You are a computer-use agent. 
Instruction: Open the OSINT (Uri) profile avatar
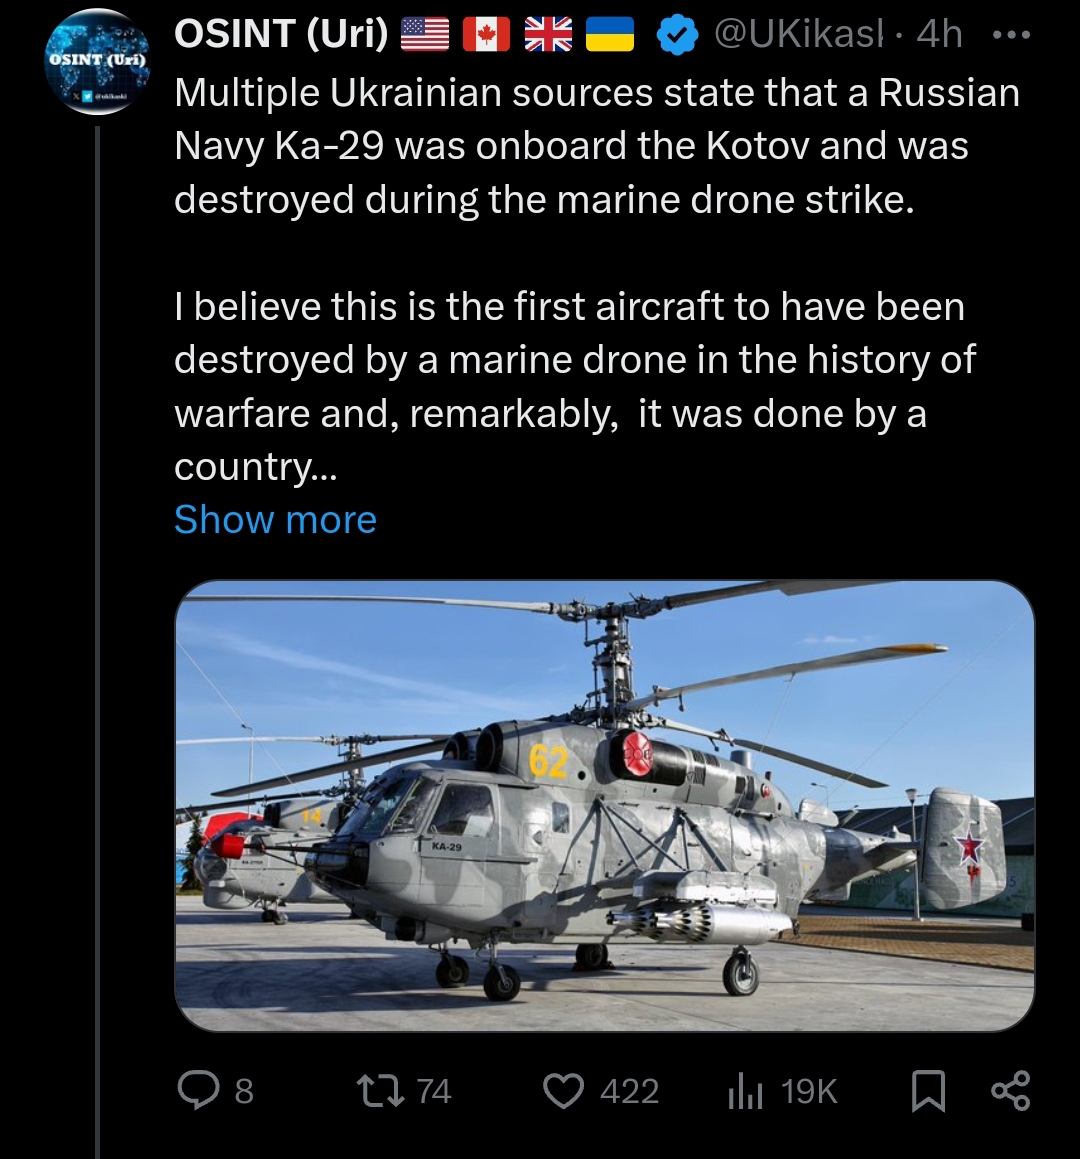click(98, 62)
